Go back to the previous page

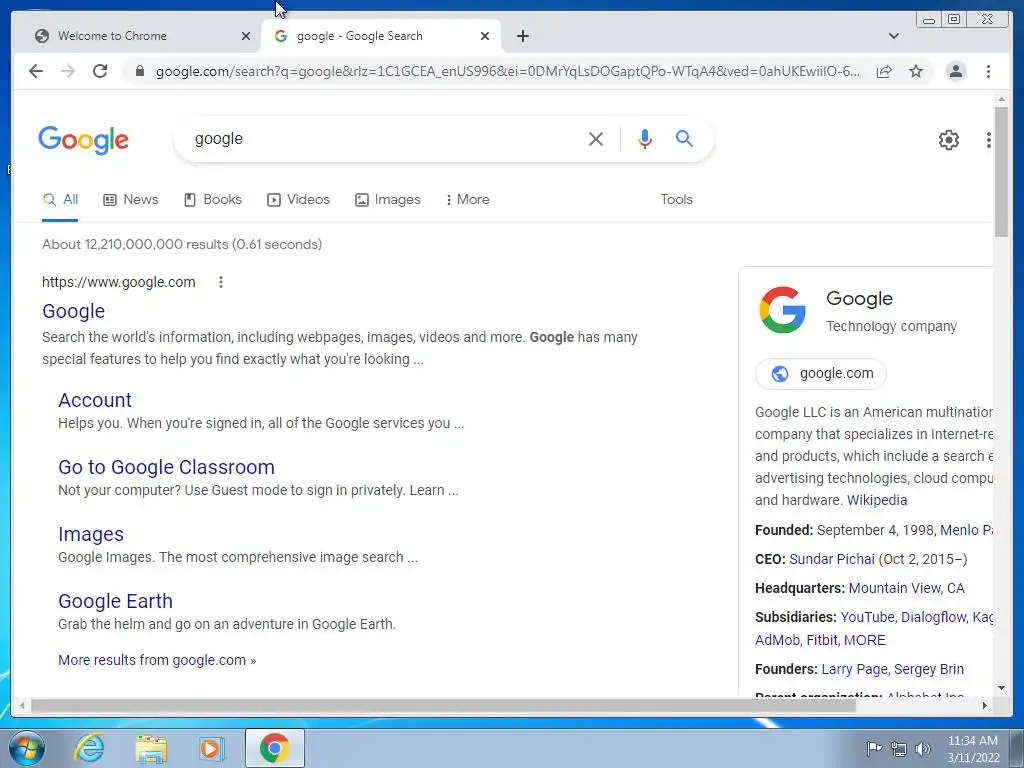click(x=36, y=71)
